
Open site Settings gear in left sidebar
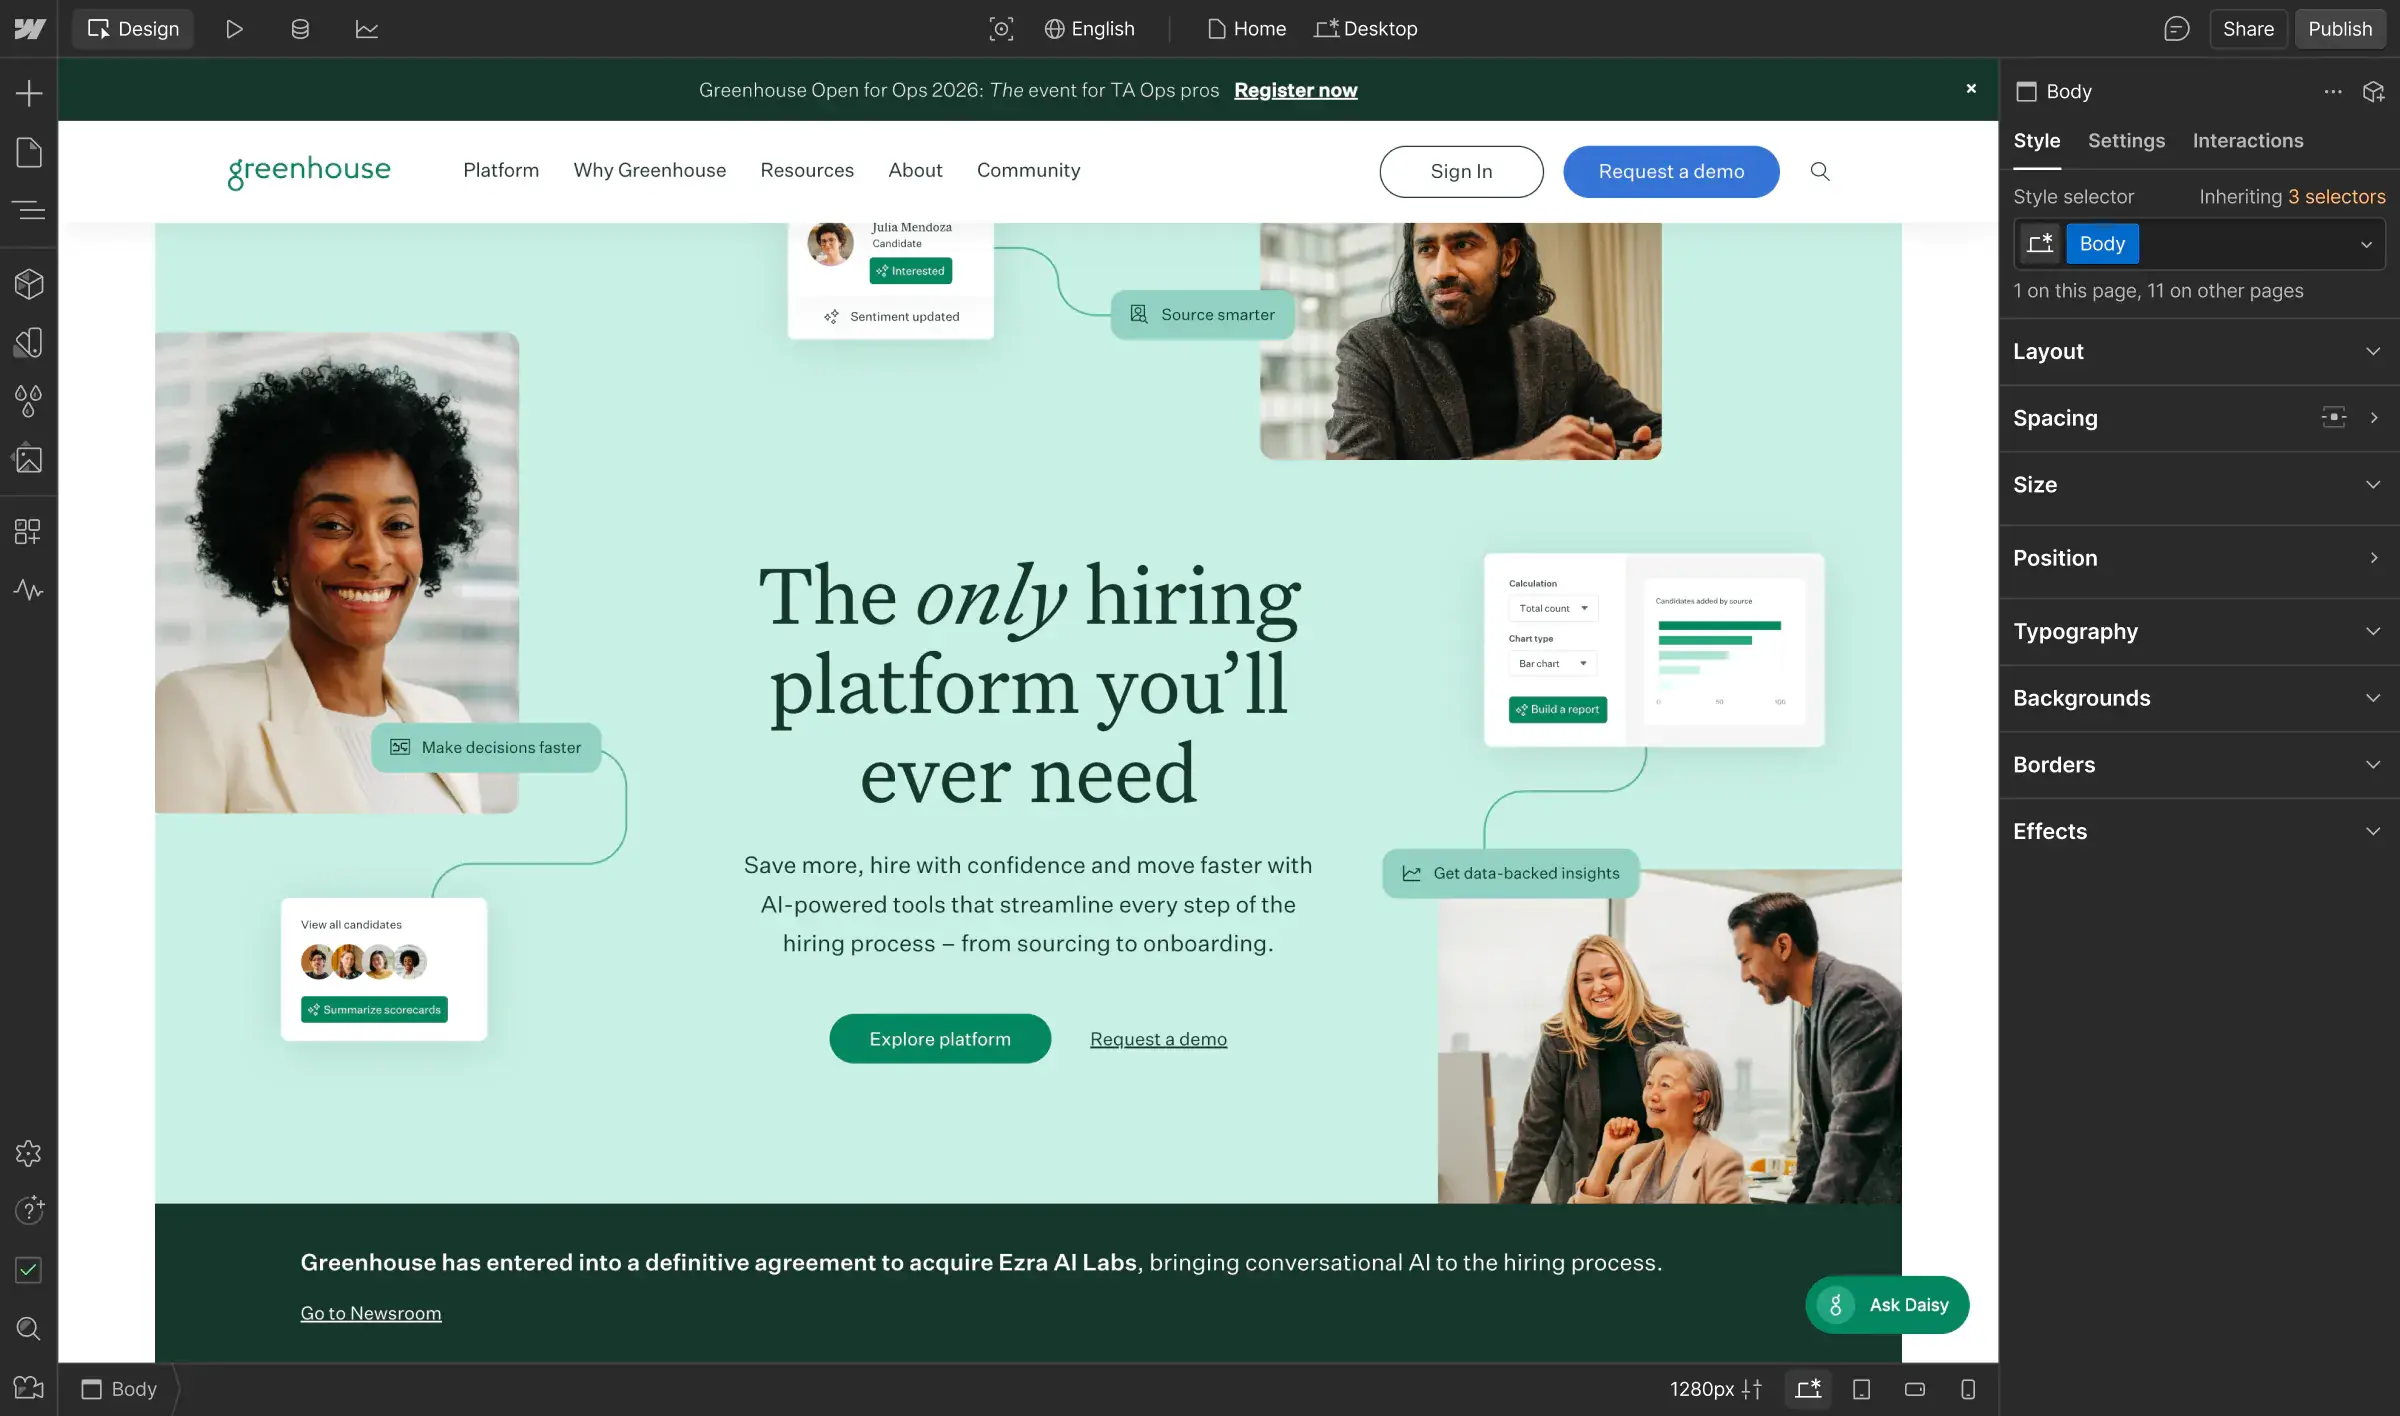29,1153
